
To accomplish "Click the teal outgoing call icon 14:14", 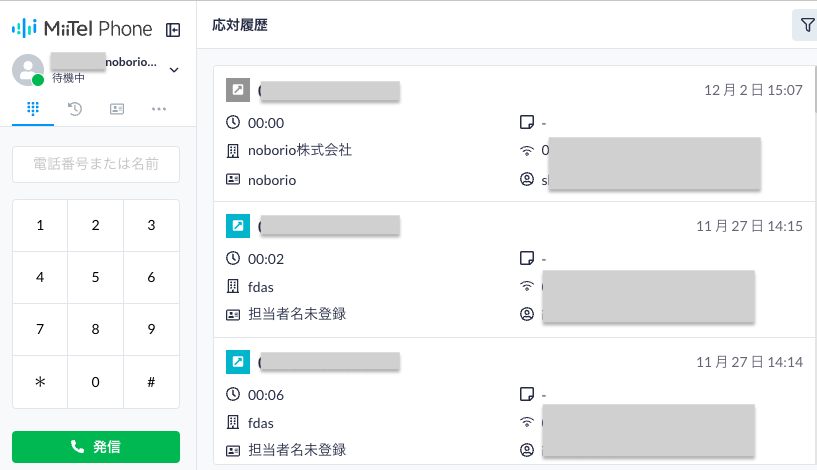I will point(238,362).
